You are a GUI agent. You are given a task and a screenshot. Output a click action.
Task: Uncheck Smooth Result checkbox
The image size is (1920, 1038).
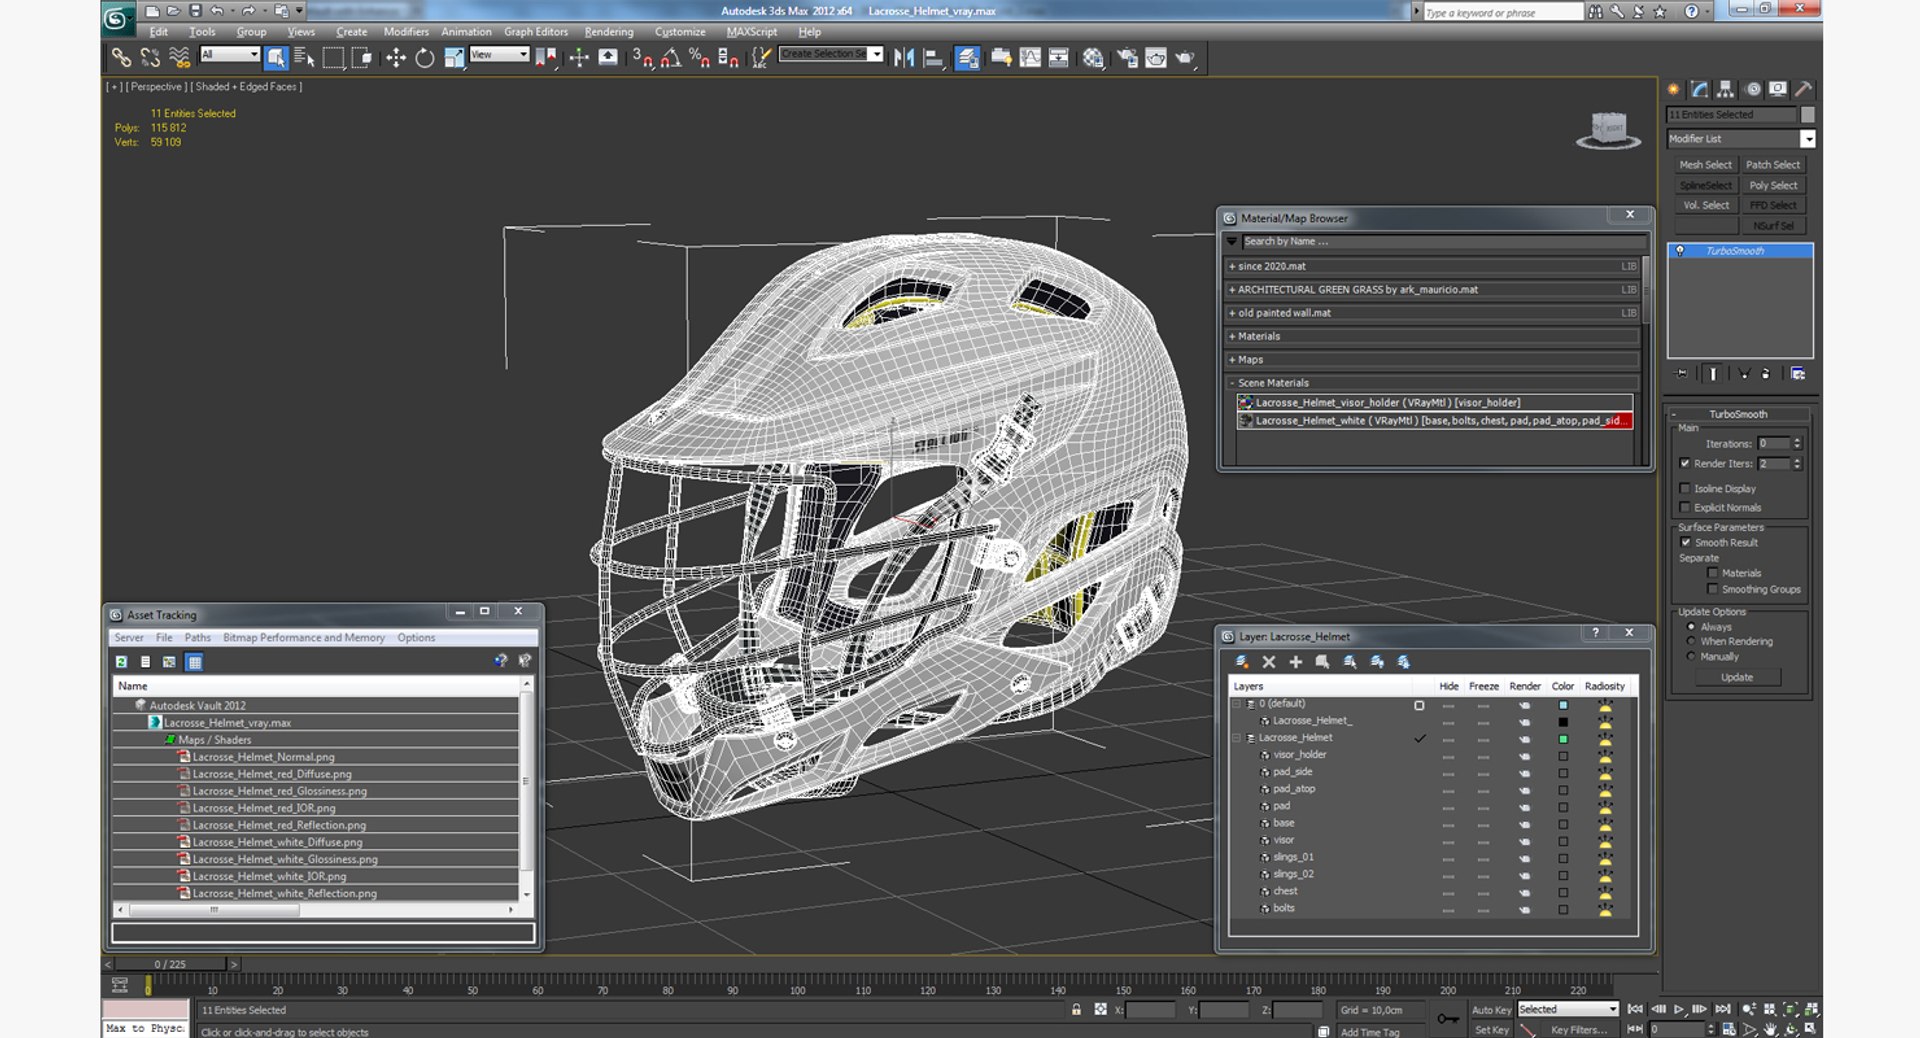[x=1685, y=542]
